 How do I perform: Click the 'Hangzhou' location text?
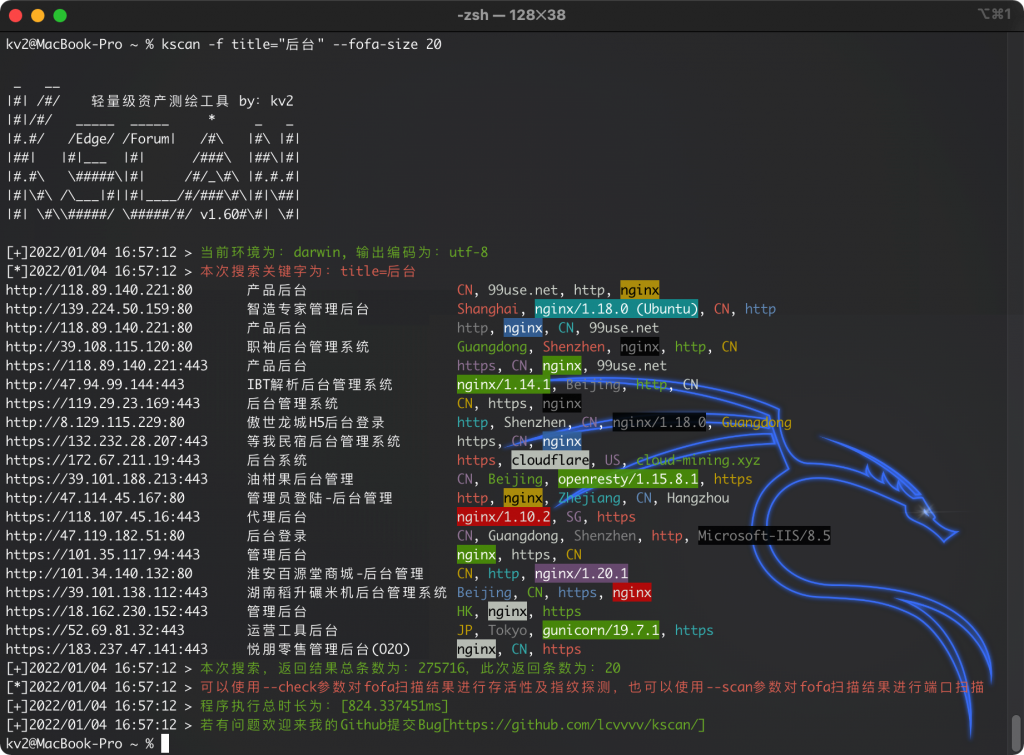click(x=698, y=498)
